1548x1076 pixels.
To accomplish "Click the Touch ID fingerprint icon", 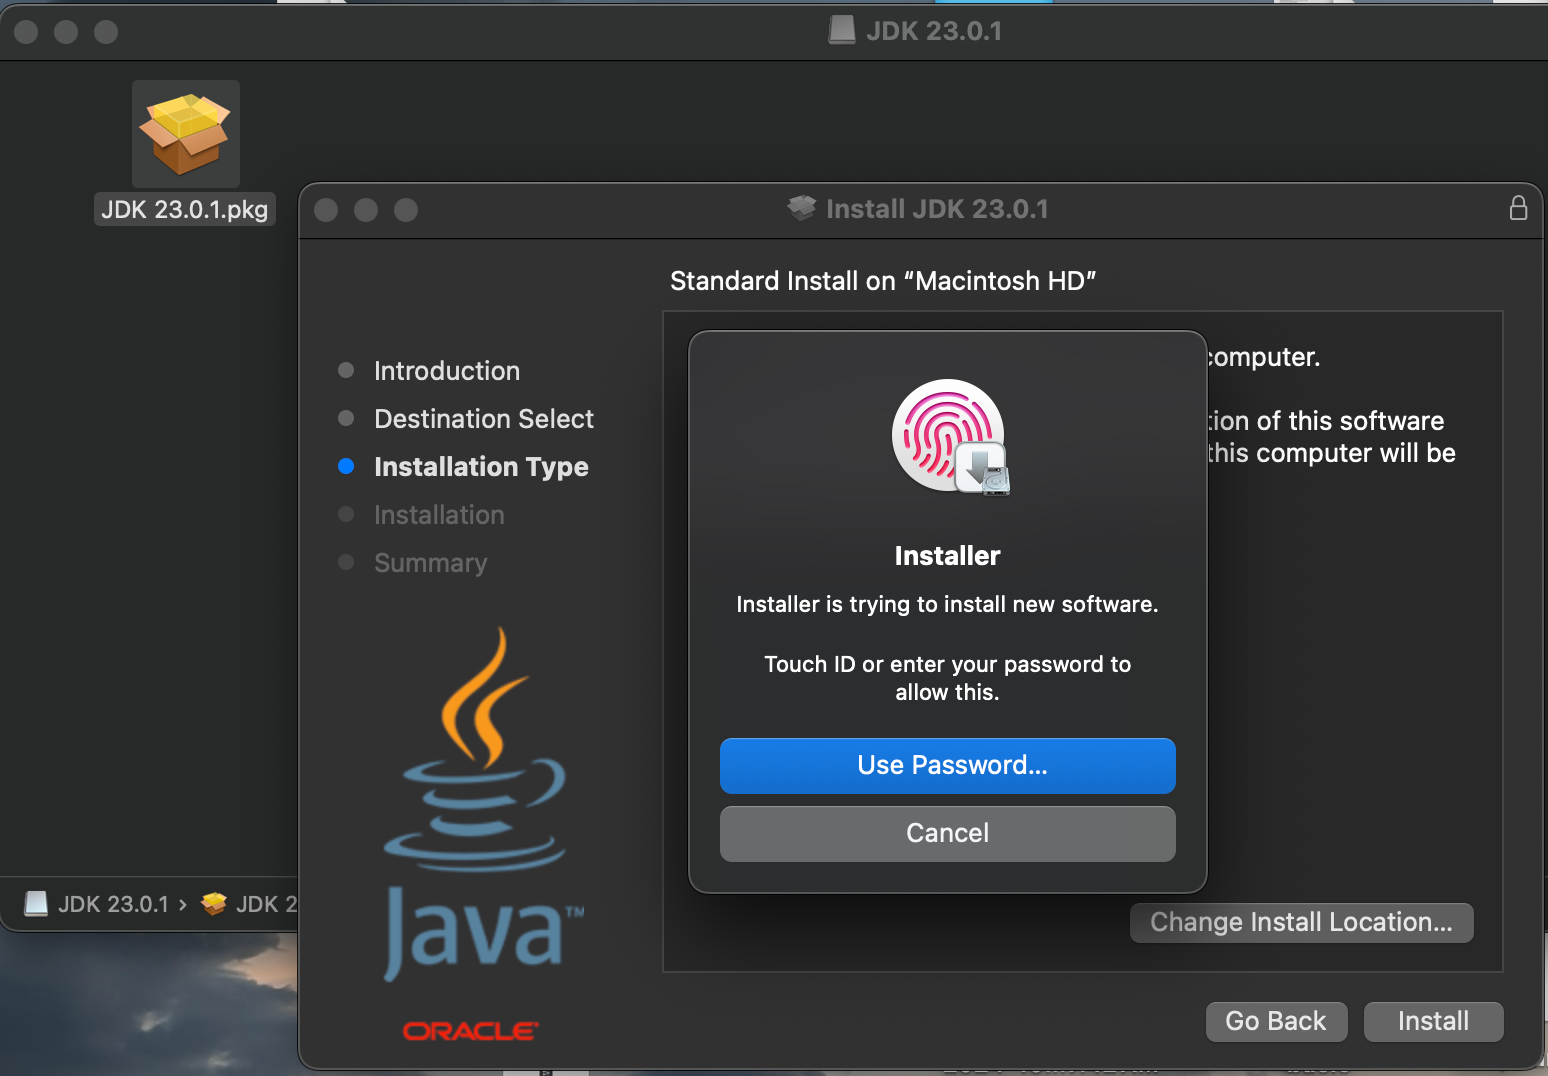I will [x=948, y=435].
